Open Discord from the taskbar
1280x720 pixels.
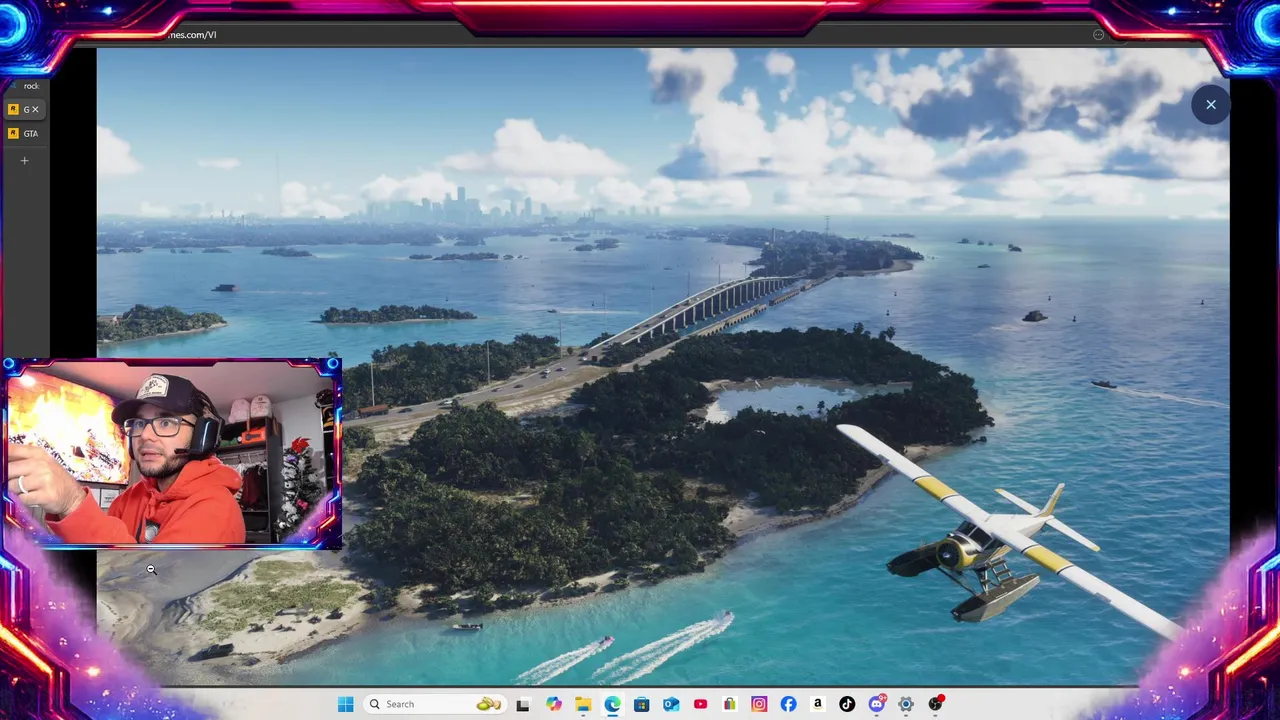(x=877, y=704)
